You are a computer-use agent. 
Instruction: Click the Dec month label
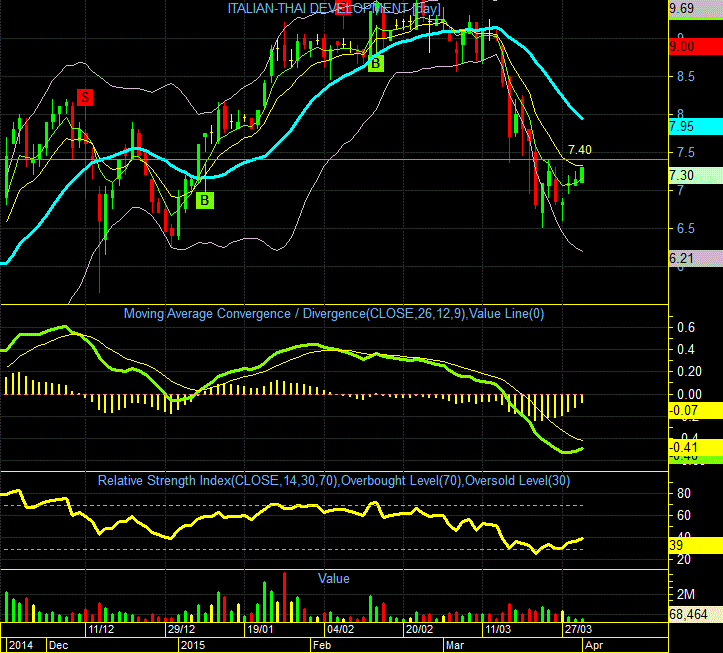click(59, 645)
